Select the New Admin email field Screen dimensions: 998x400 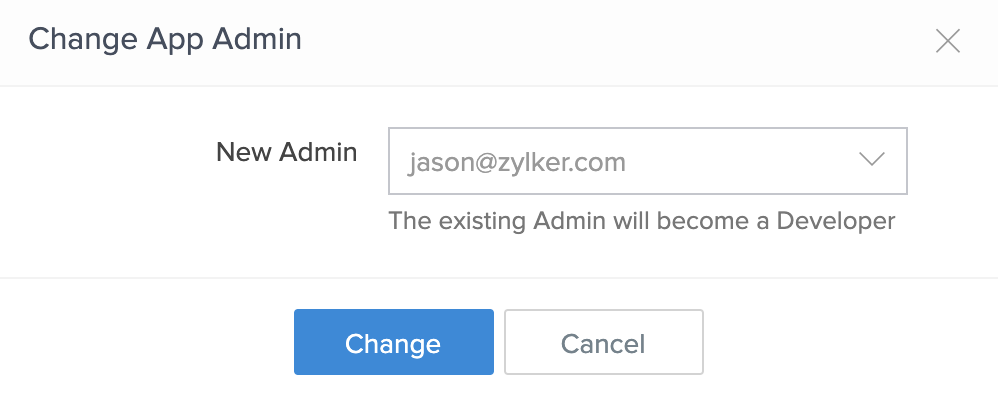(647, 160)
